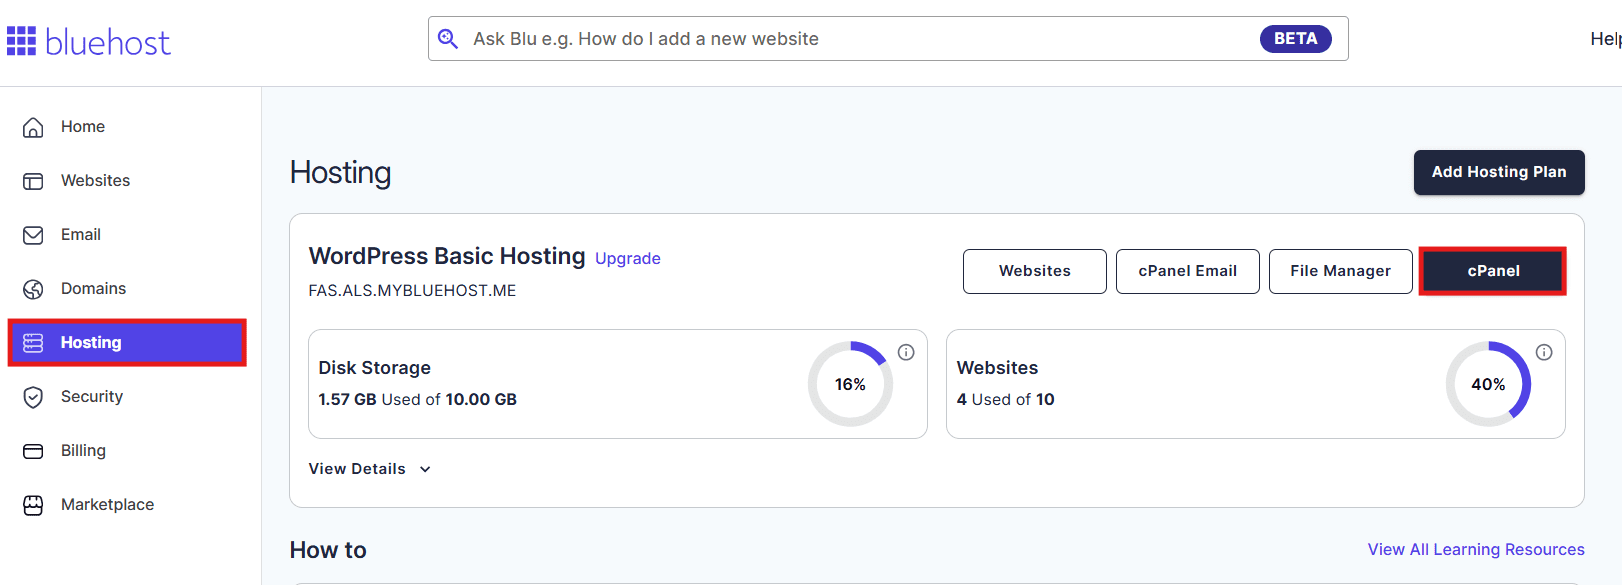This screenshot has height=585, width=1622.
Task: Click the Hosting server icon in sidebar
Action: pyautogui.click(x=33, y=343)
